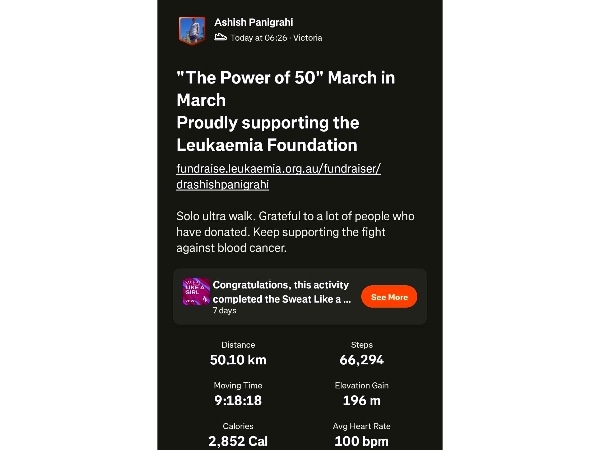Click the Avg Heart Rate 100 bpm stat
Image resolution: width=600 pixels, height=450 pixels.
[361, 434]
